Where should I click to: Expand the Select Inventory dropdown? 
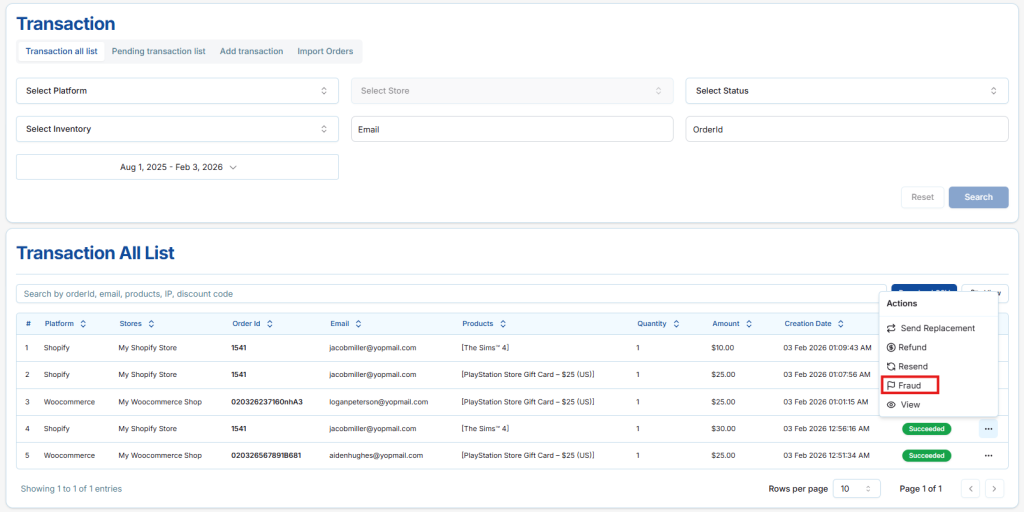tap(177, 129)
